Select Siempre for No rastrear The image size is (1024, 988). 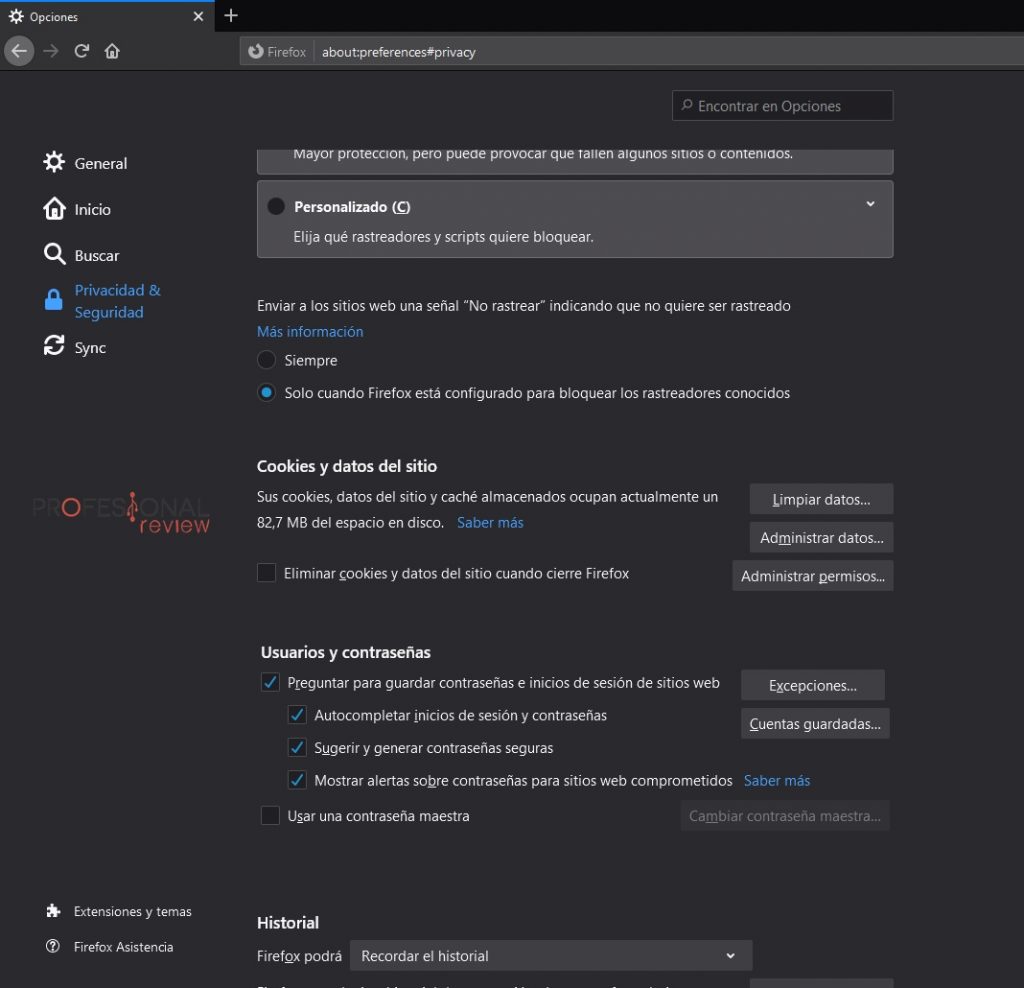[266, 360]
